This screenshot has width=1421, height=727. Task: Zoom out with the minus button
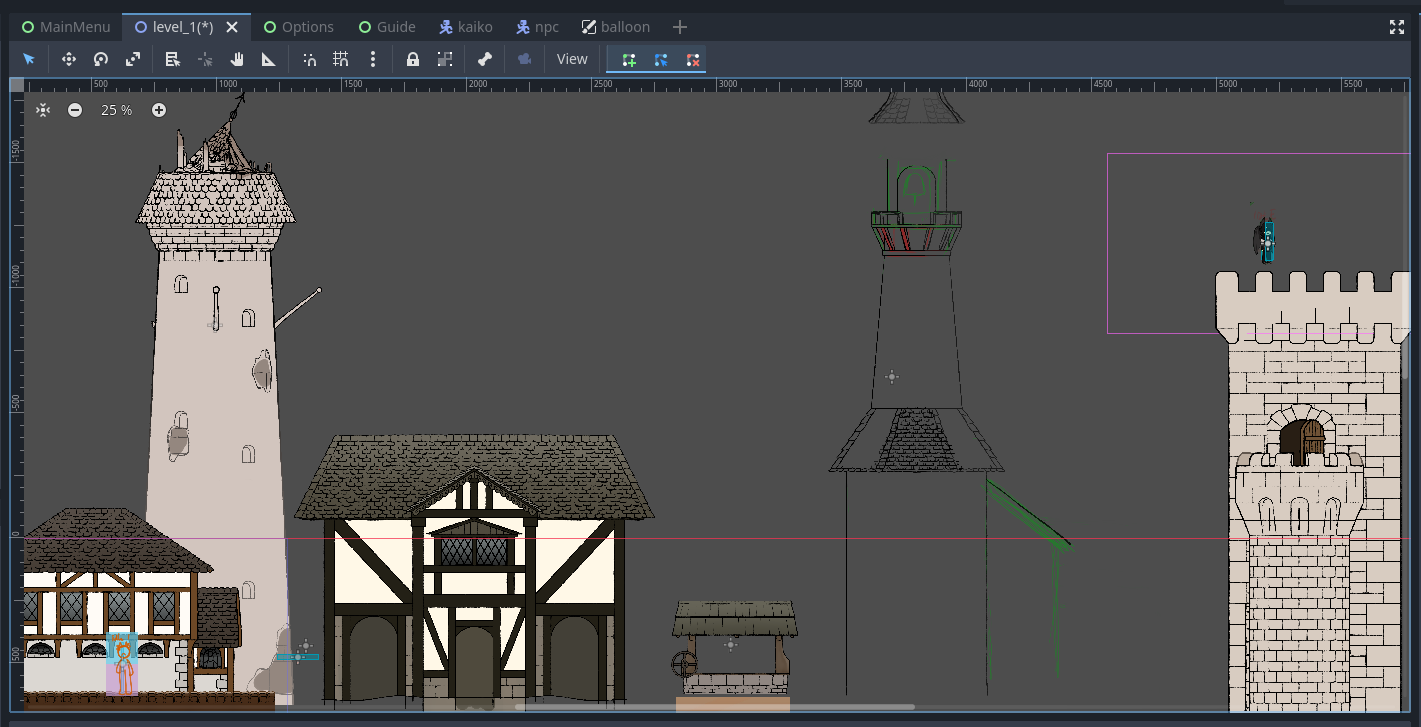(75, 110)
